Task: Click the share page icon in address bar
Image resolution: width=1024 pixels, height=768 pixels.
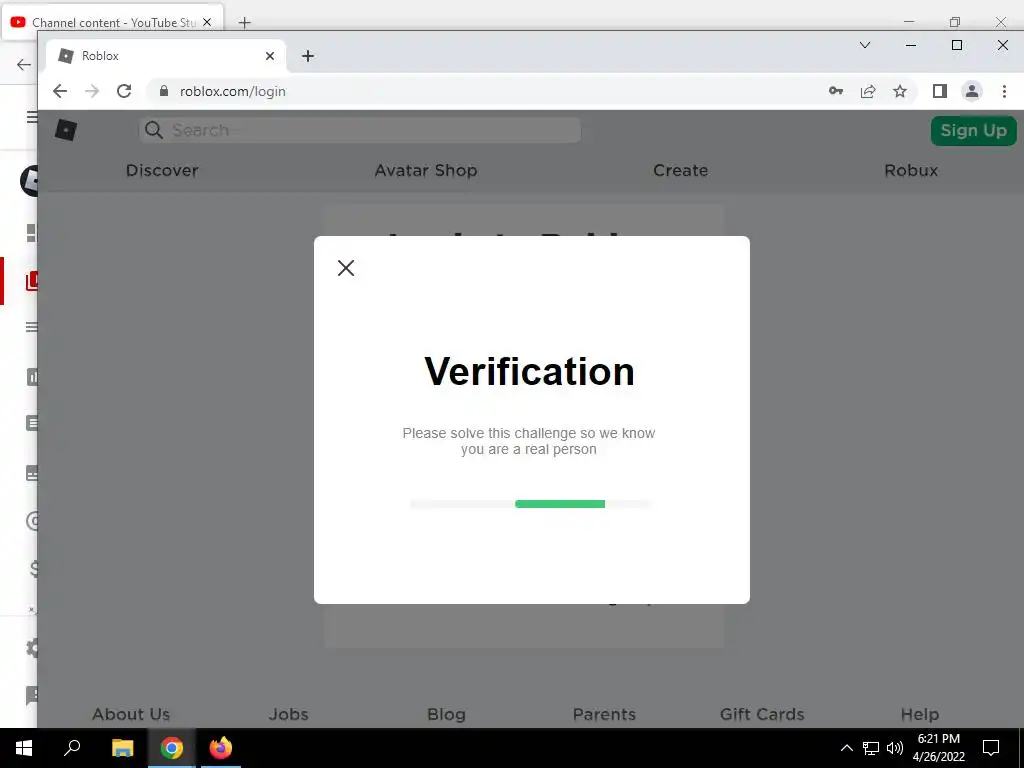Action: pos(868,91)
